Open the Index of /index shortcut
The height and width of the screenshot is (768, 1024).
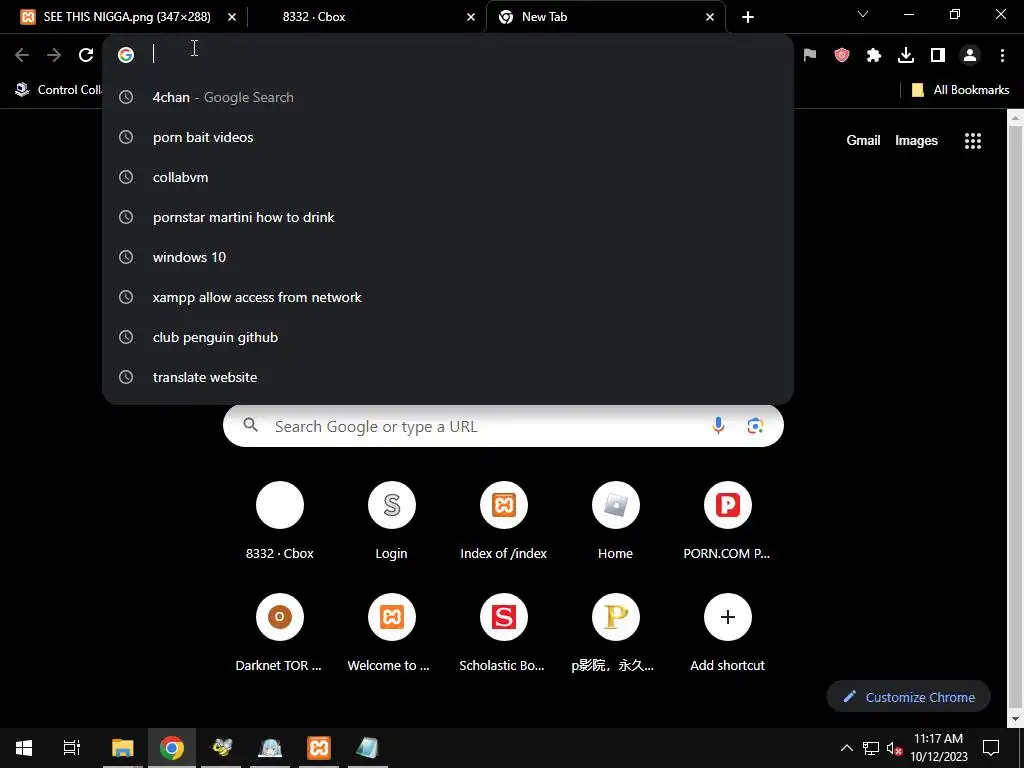[504, 521]
